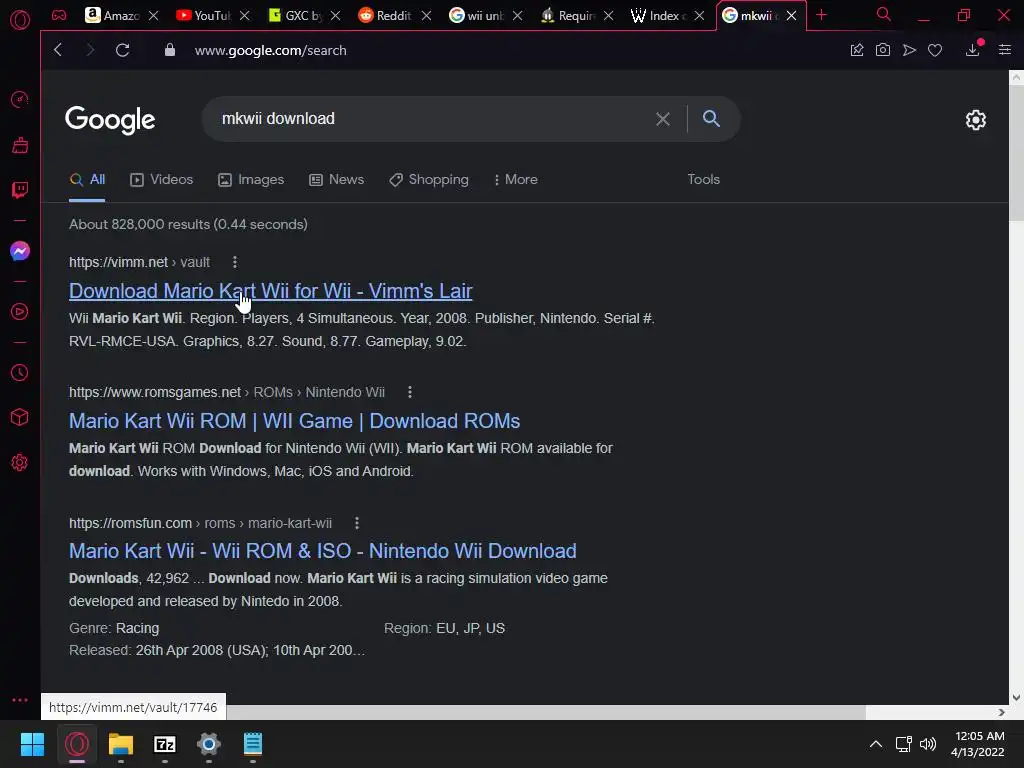Open Mario Kart Wii ROM romsgames link
Viewport: 1024px width, 768px height.
[295, 421]
